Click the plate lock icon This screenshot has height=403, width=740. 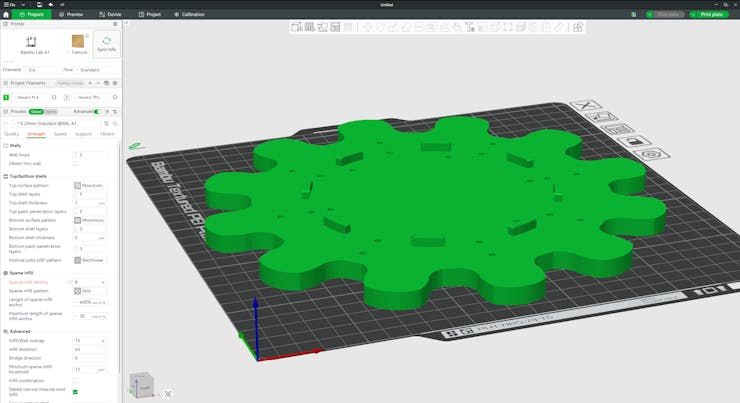pos(635,142)
